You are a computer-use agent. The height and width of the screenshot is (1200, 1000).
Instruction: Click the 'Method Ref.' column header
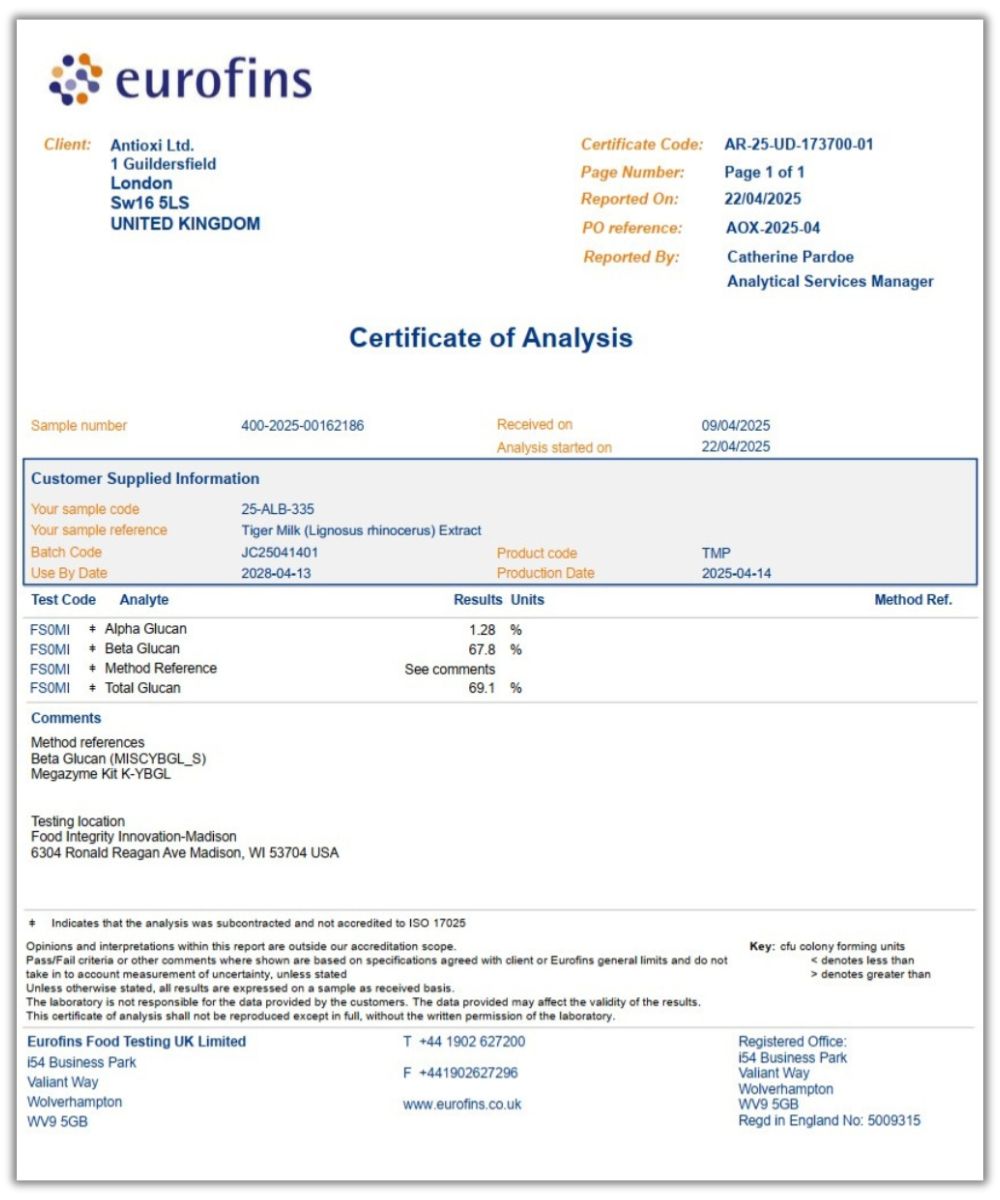[913, 600]
